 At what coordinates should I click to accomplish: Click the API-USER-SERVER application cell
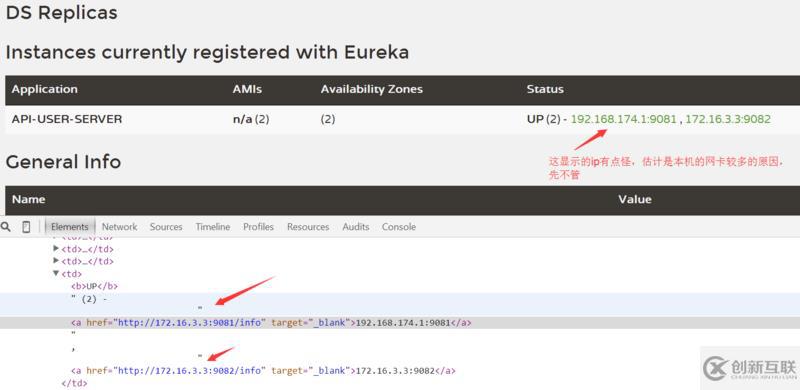67,119
